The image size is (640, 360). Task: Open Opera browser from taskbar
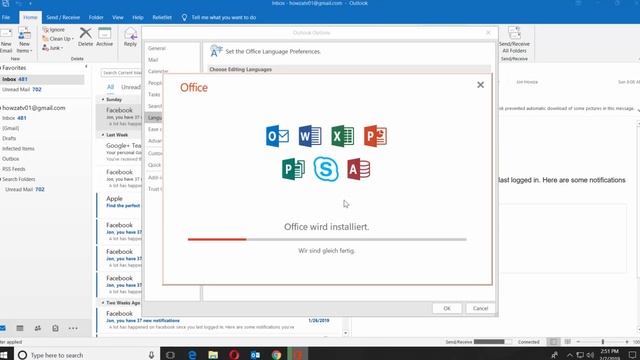[234, 355]
